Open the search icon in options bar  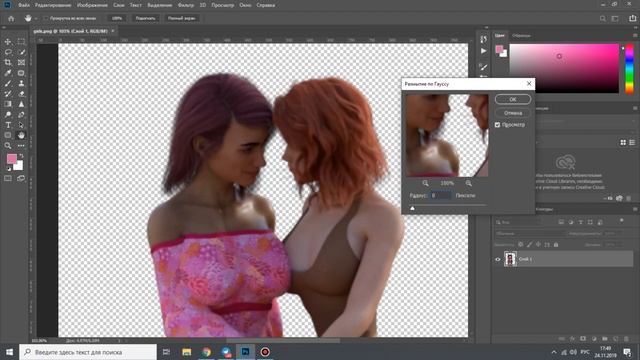point(603,18)
